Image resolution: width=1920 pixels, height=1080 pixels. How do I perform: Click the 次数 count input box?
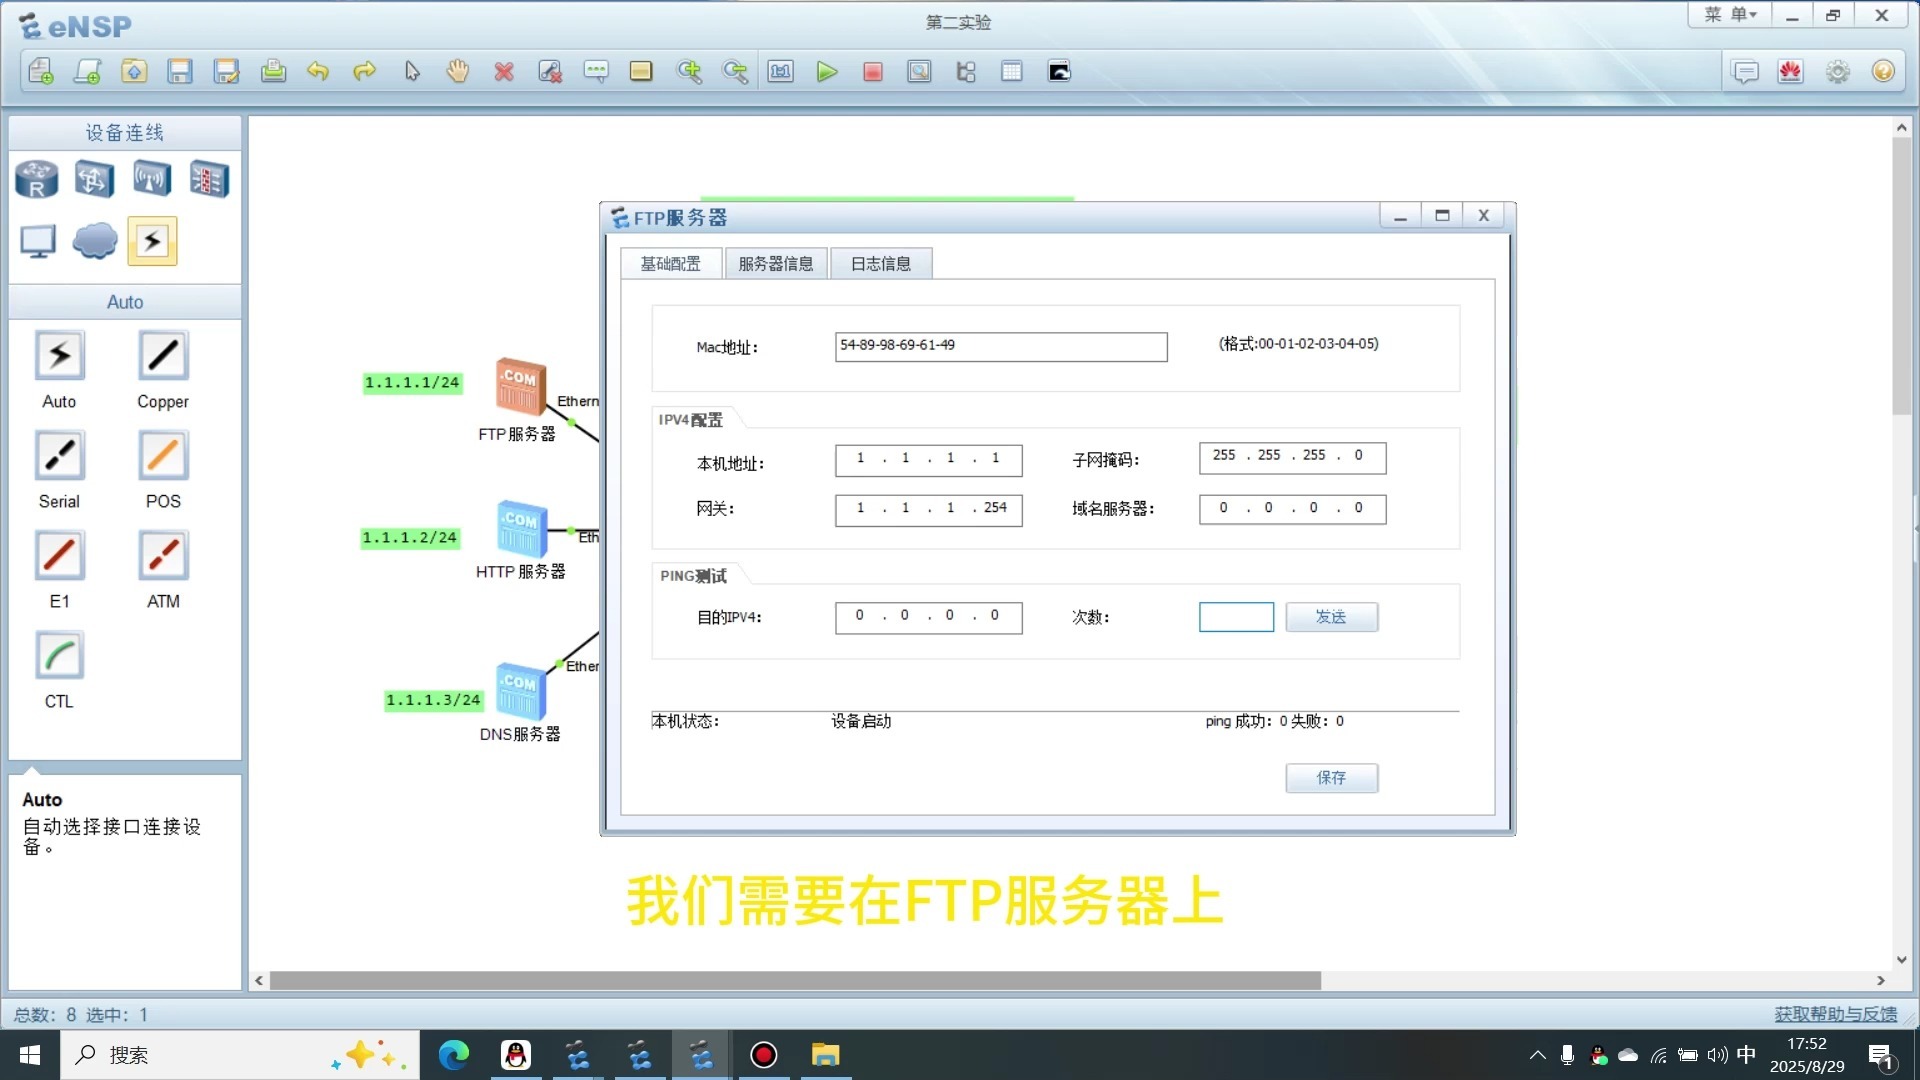click(x=1236, y=617)
